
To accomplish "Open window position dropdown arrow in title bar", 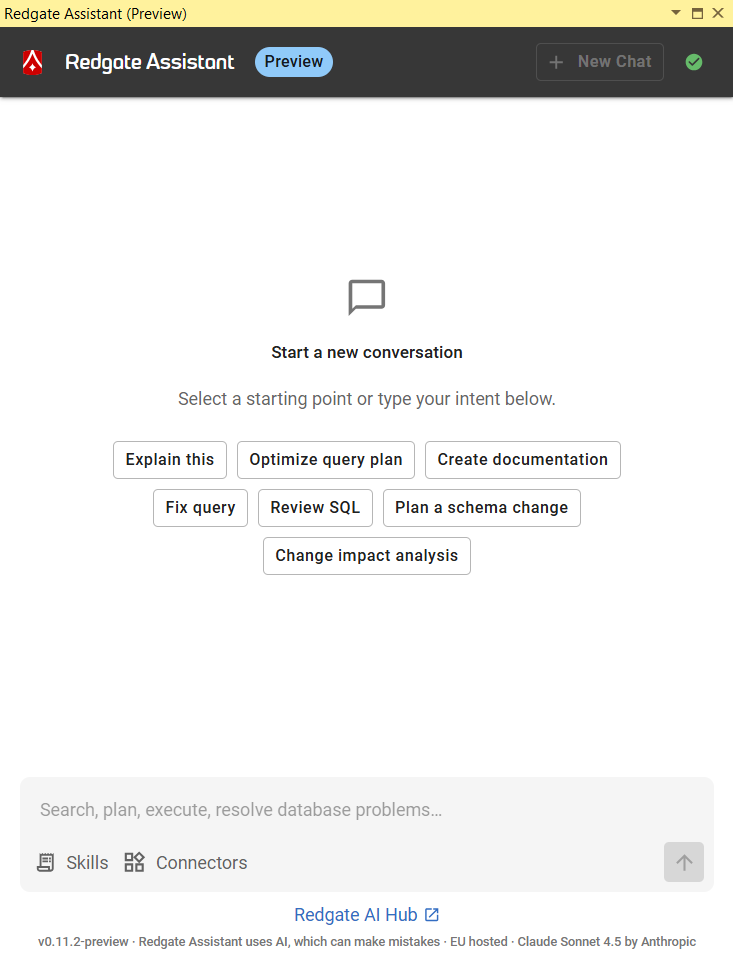I will [676, 13].
